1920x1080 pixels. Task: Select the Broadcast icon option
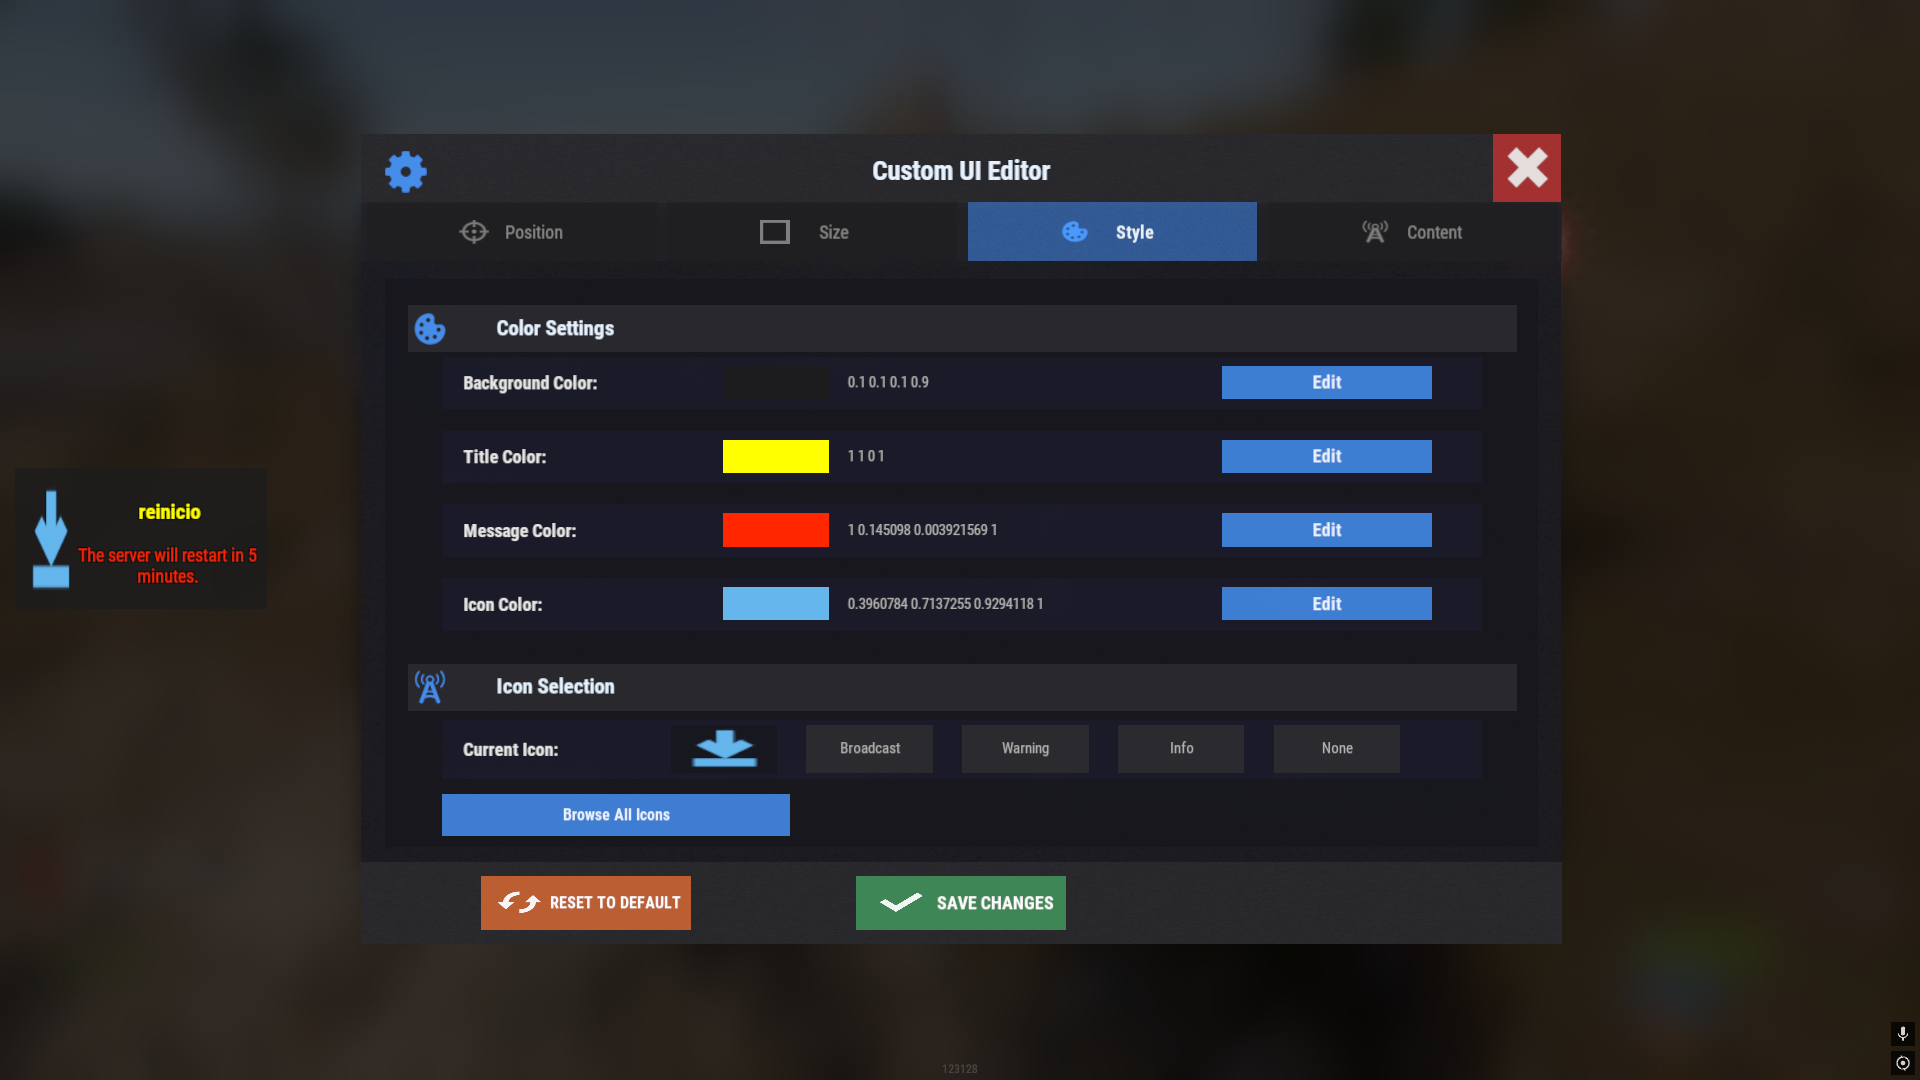870,749
